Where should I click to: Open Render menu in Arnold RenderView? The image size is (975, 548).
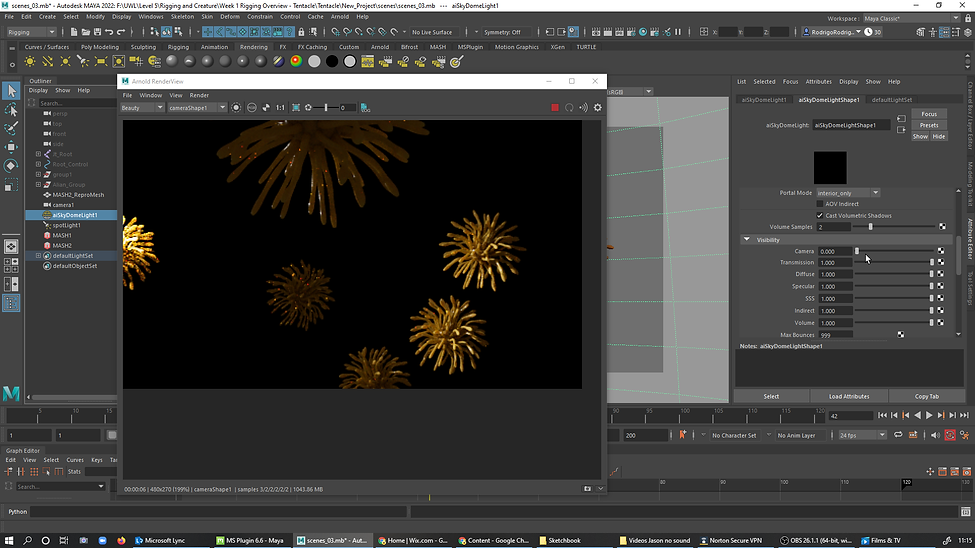pyautogui.click(x=199, y=95)
